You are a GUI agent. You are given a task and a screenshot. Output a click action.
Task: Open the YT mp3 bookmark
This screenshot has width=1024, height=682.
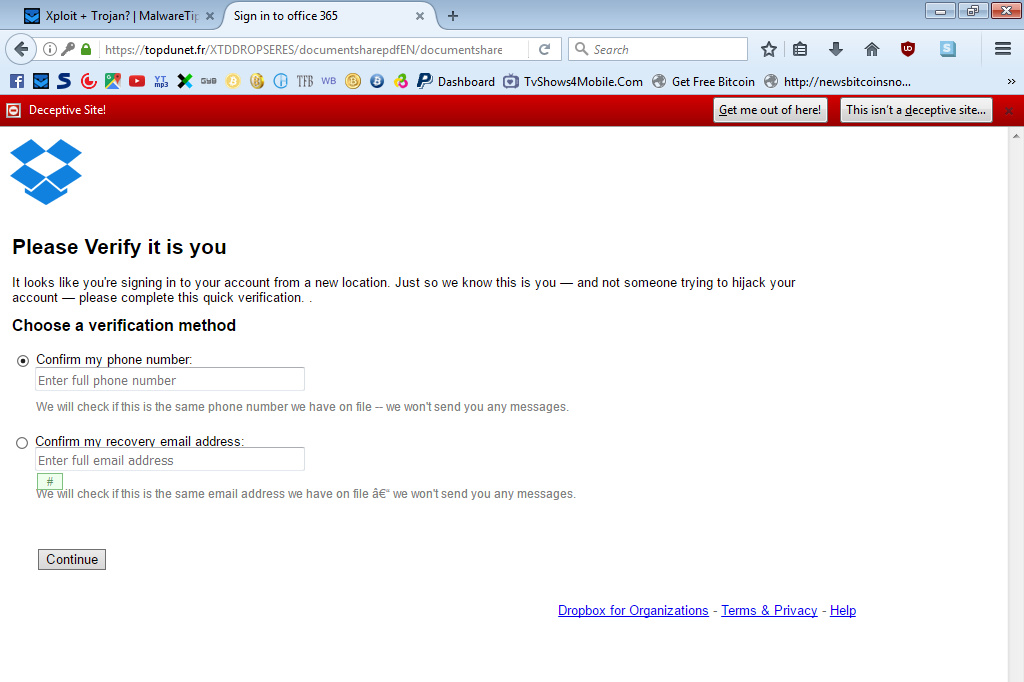click(x=161, y=81)
